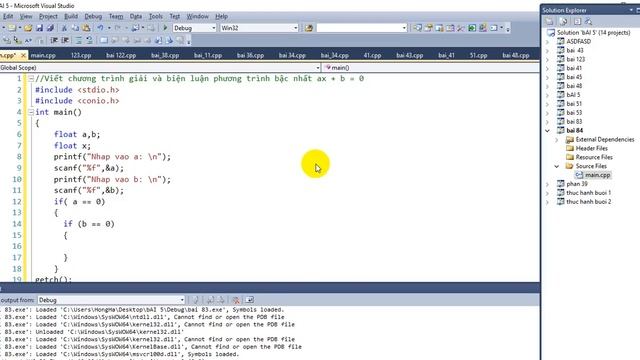Click the Toolbox icon in the toolbar

(461, 28)
